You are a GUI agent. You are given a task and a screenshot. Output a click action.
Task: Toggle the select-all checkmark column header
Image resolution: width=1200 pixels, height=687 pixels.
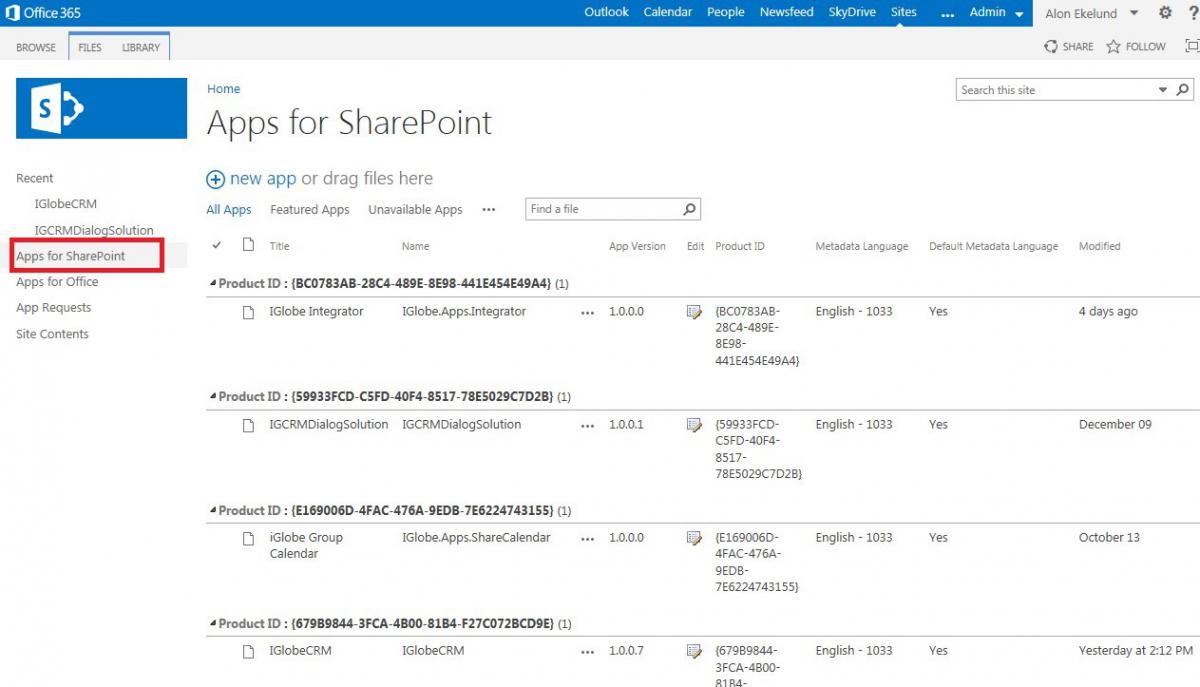[x=217, y=245]
